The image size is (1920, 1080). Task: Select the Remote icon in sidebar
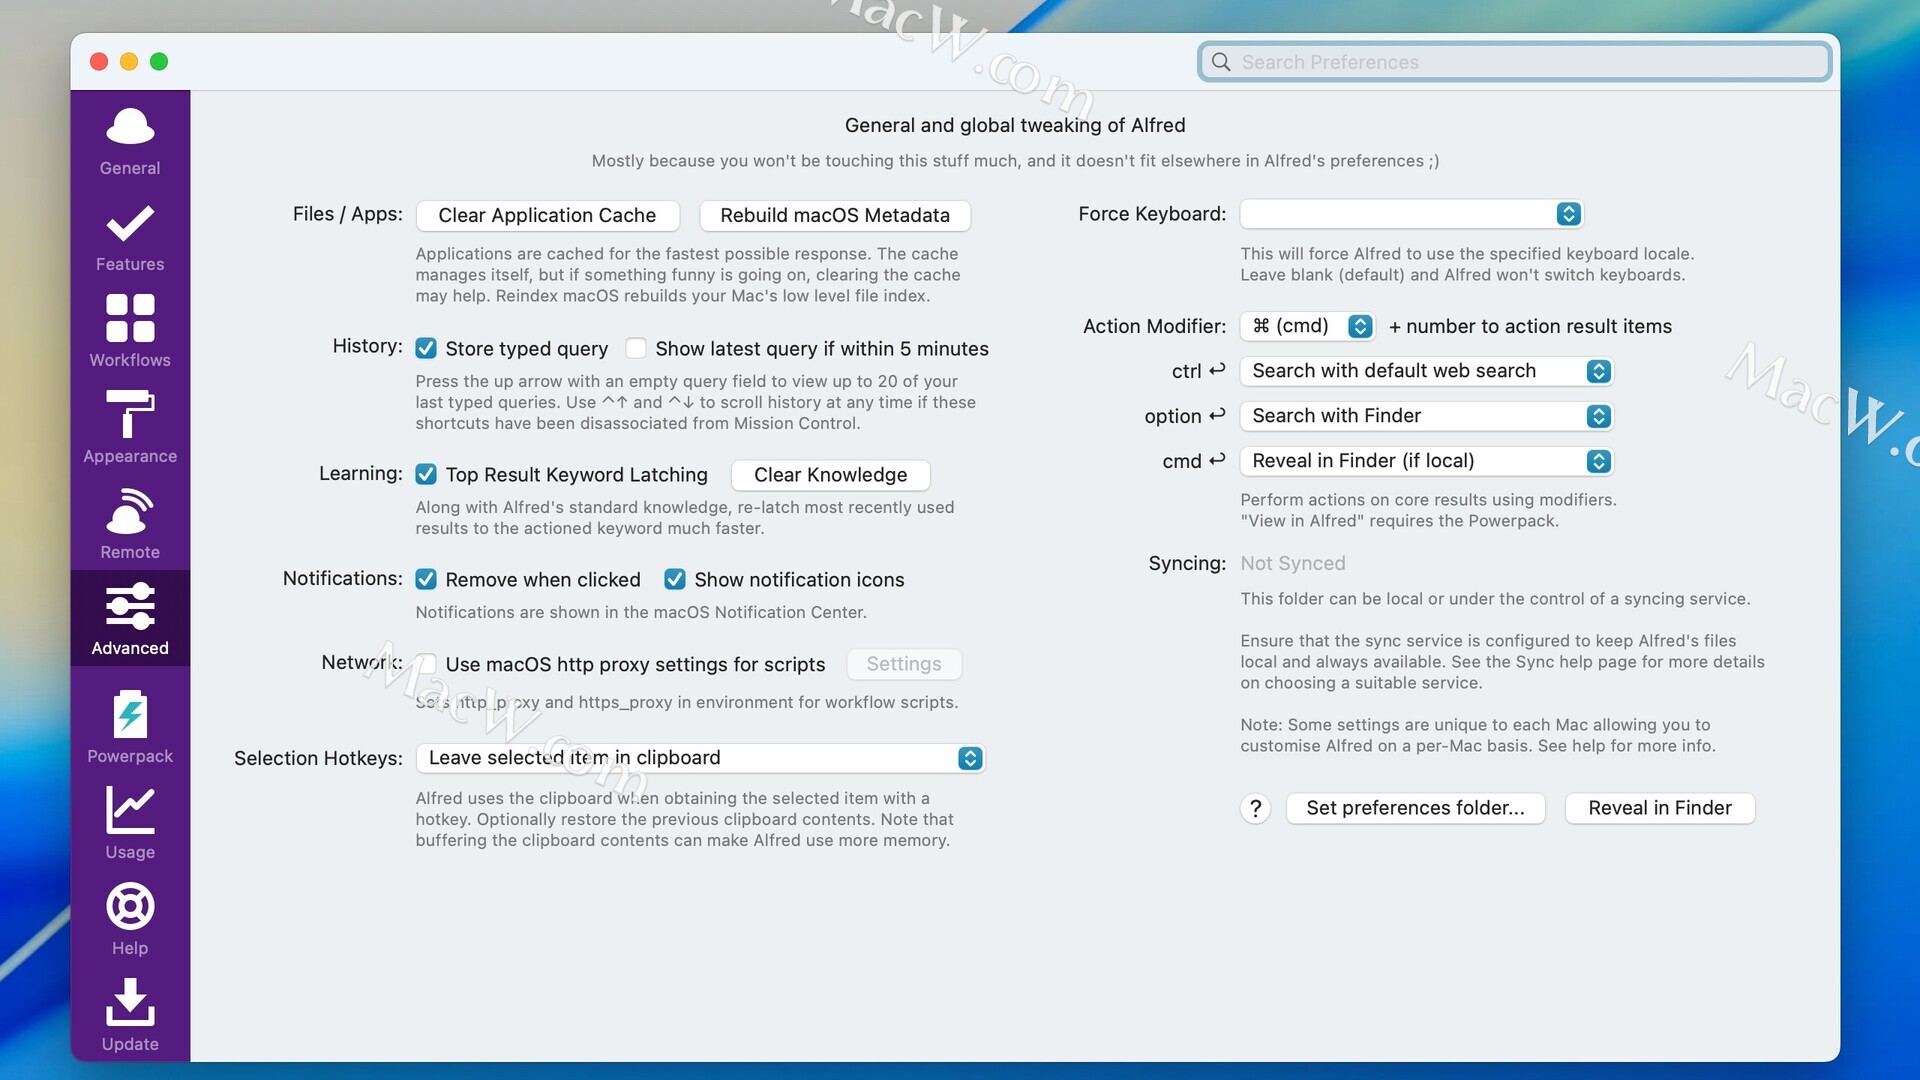coord(130,512)
